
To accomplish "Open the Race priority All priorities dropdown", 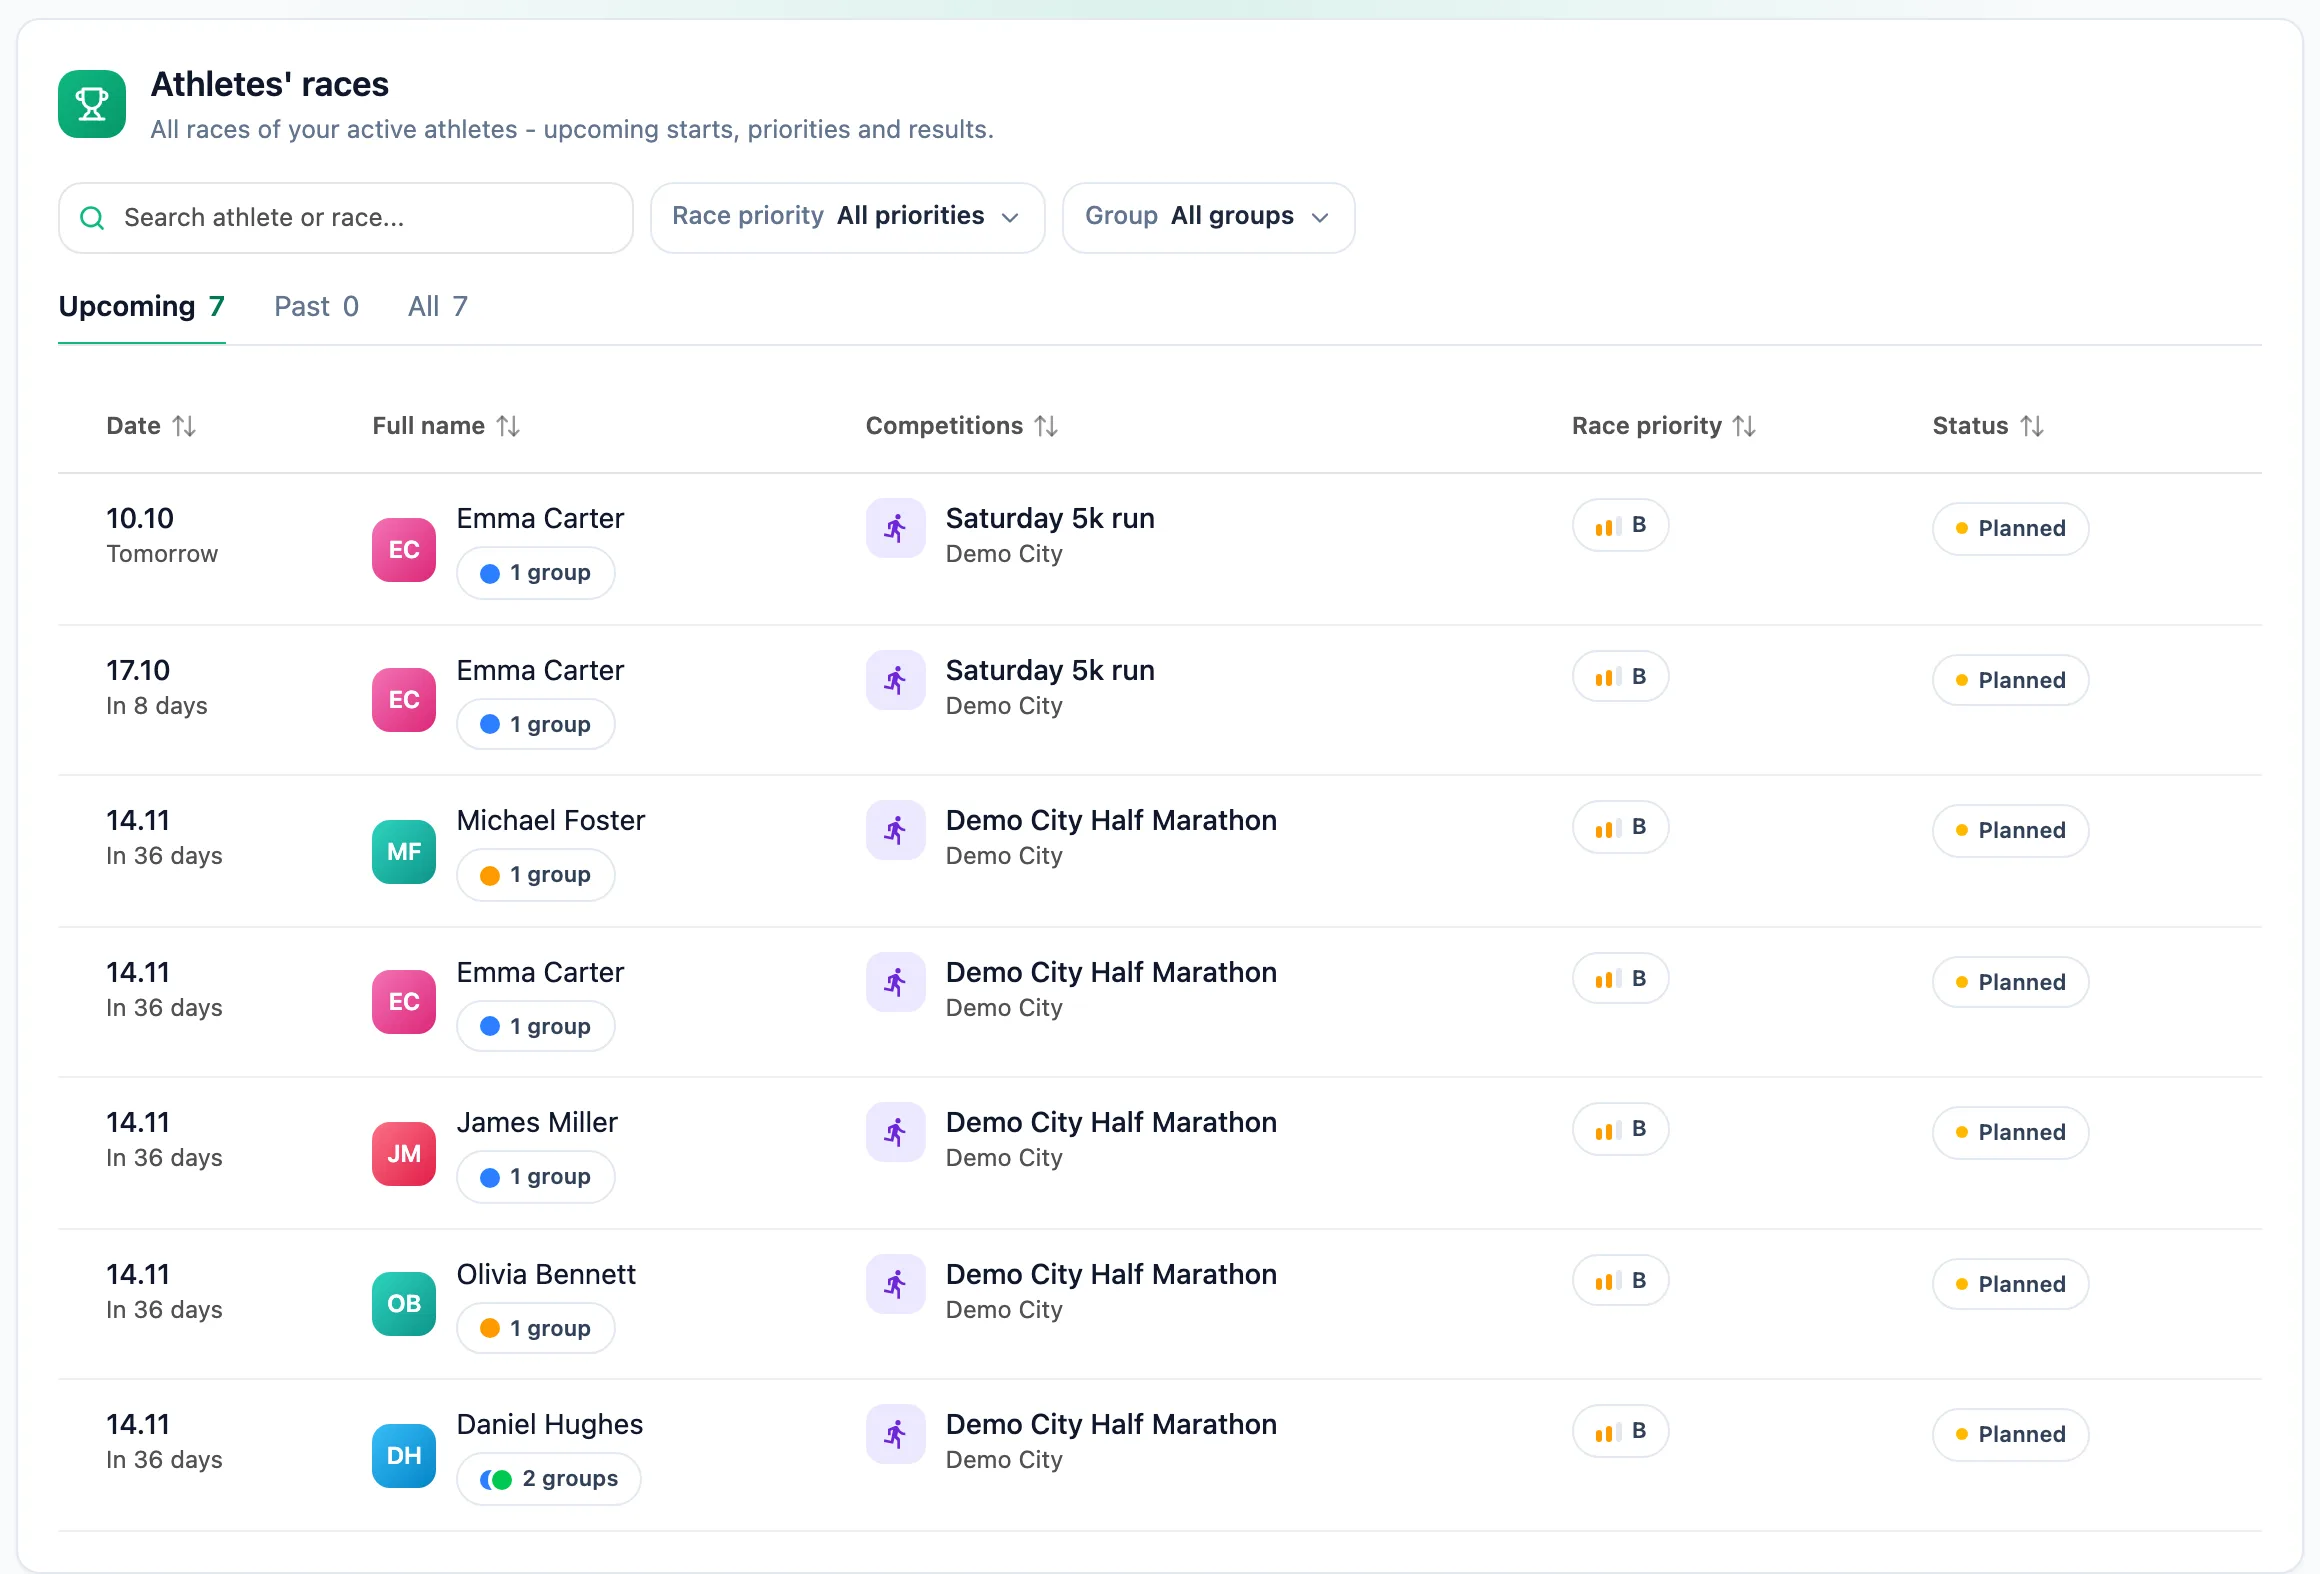I will [847, 217].
